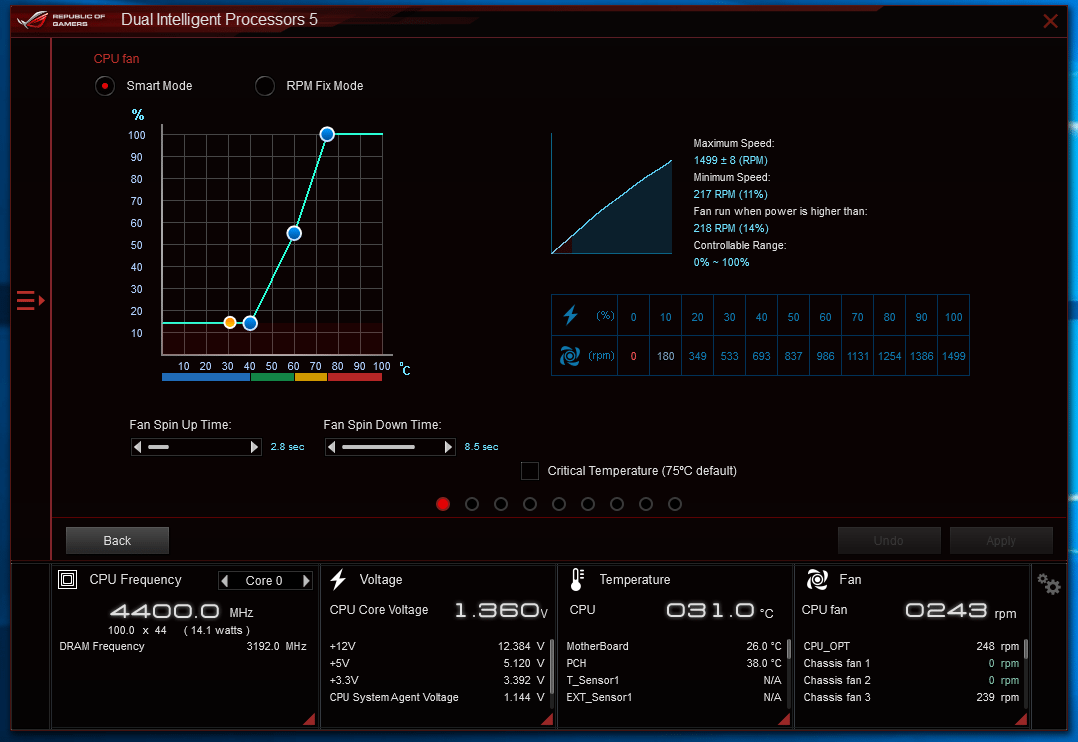Select the first red page dot
The width and height of the screenshot is (1078, 742).
click(x=443, y=504)
